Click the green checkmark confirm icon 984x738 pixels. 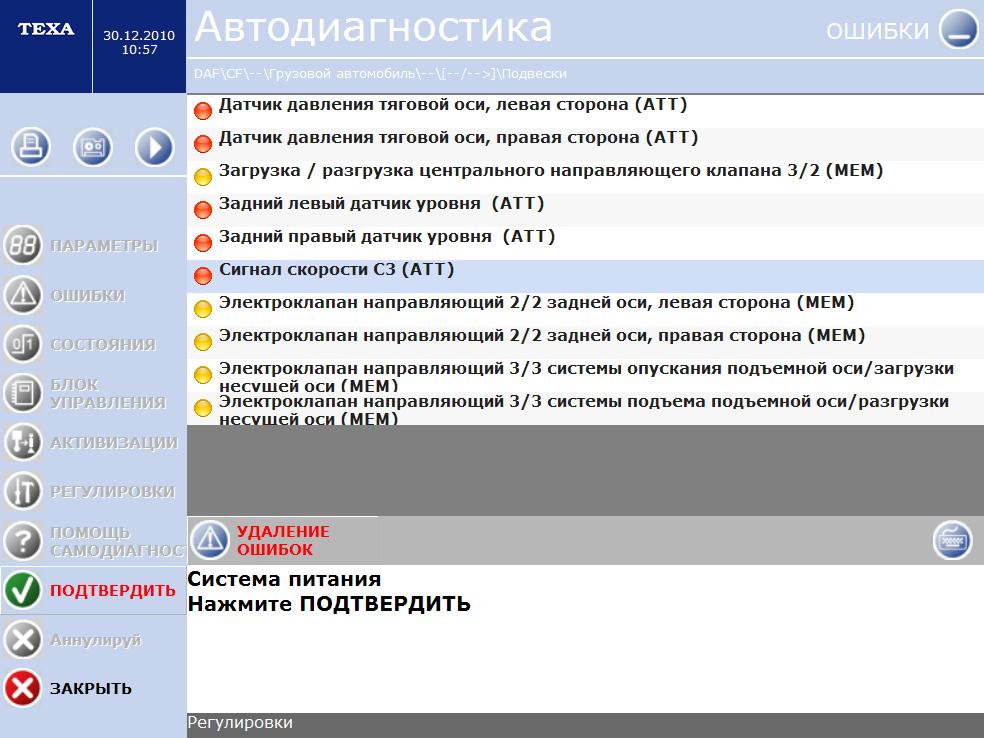tap(23, 590)
